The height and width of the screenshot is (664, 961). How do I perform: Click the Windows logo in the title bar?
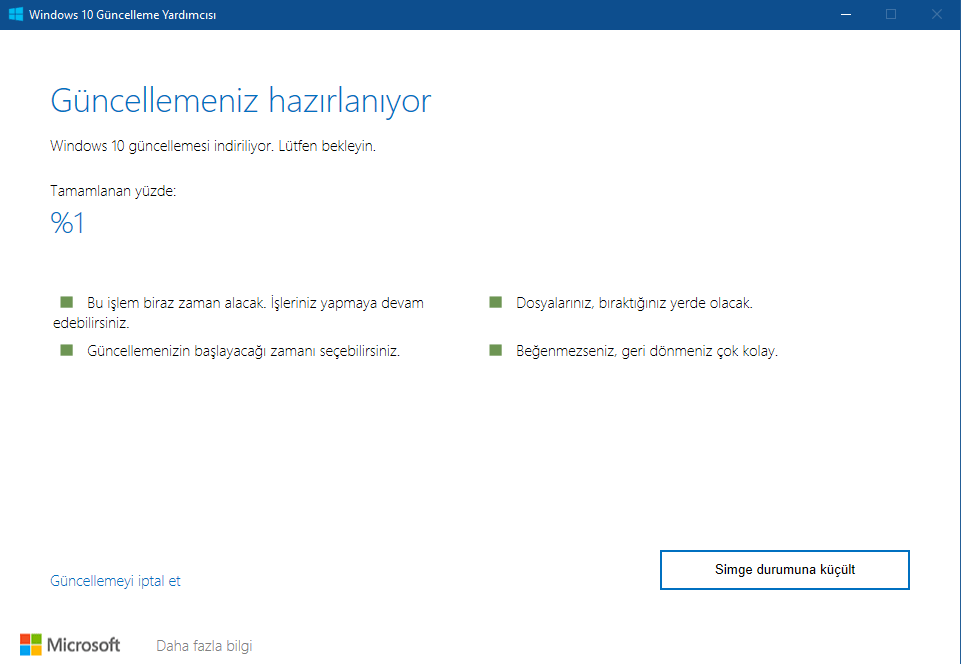click(x=16, y=14)
